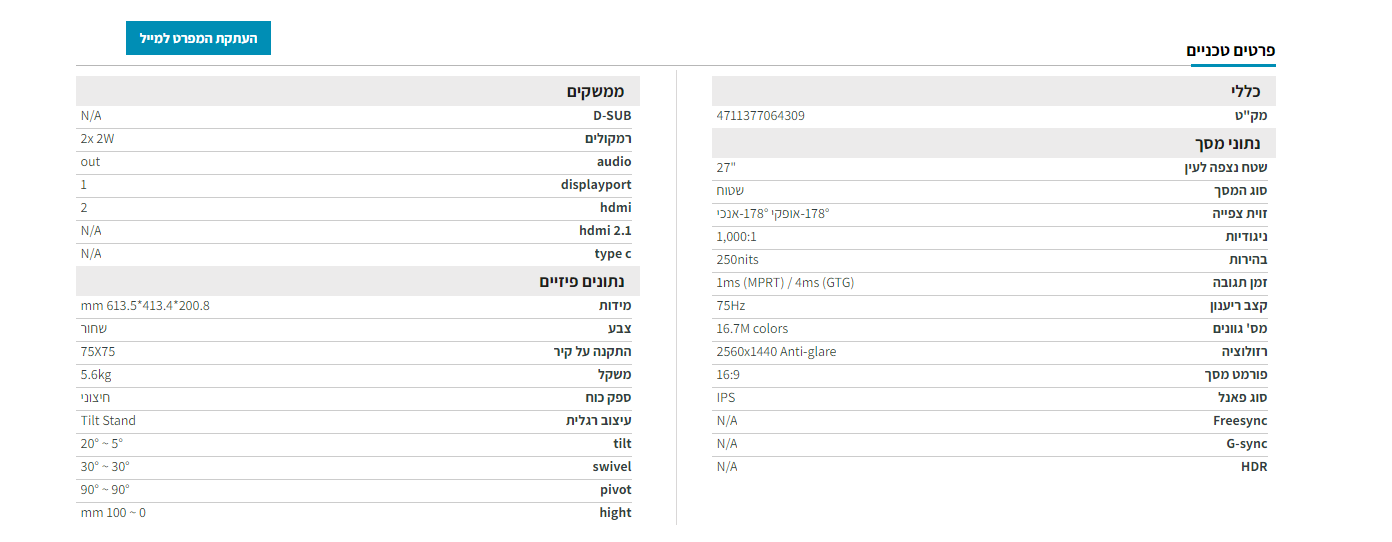Viewport: 1392px width, 542px height.
Task: Click the 2560x1440 Anti-glare value
Action: pyautogui.click(x=776, y=352)
